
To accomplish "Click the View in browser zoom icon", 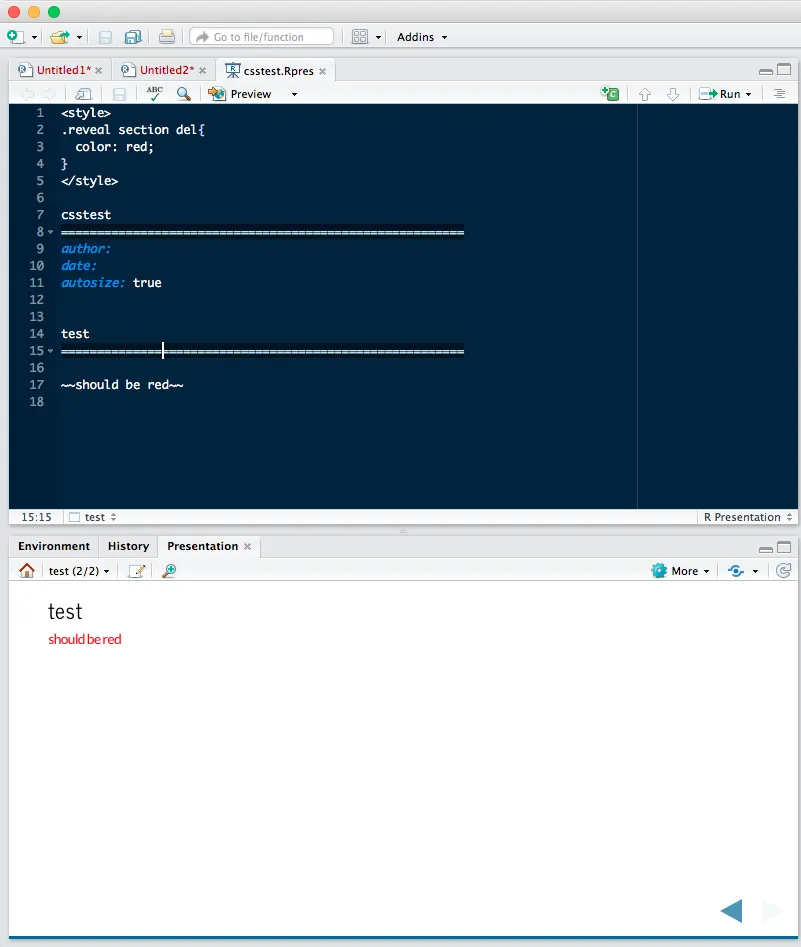I will tap(169, 571).
